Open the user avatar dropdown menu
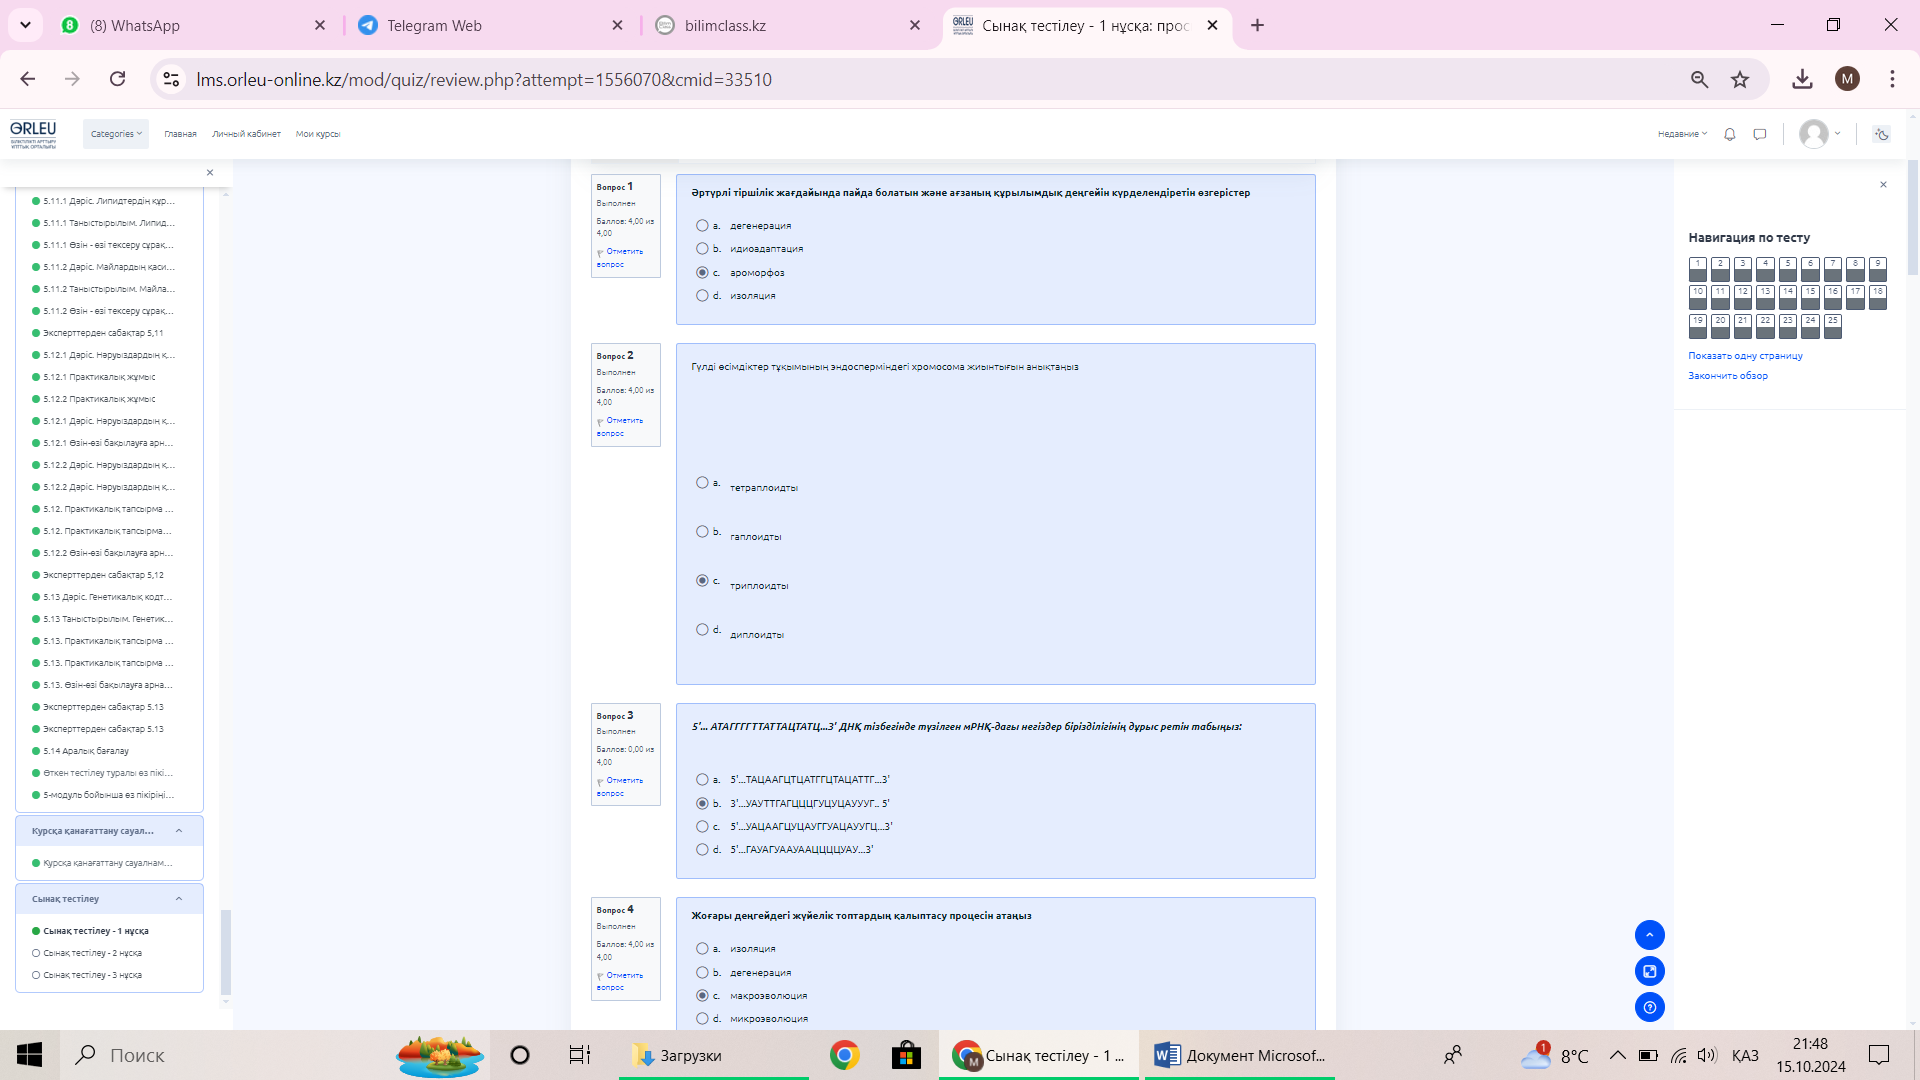The image size is (1920, 1080). 1820,134
